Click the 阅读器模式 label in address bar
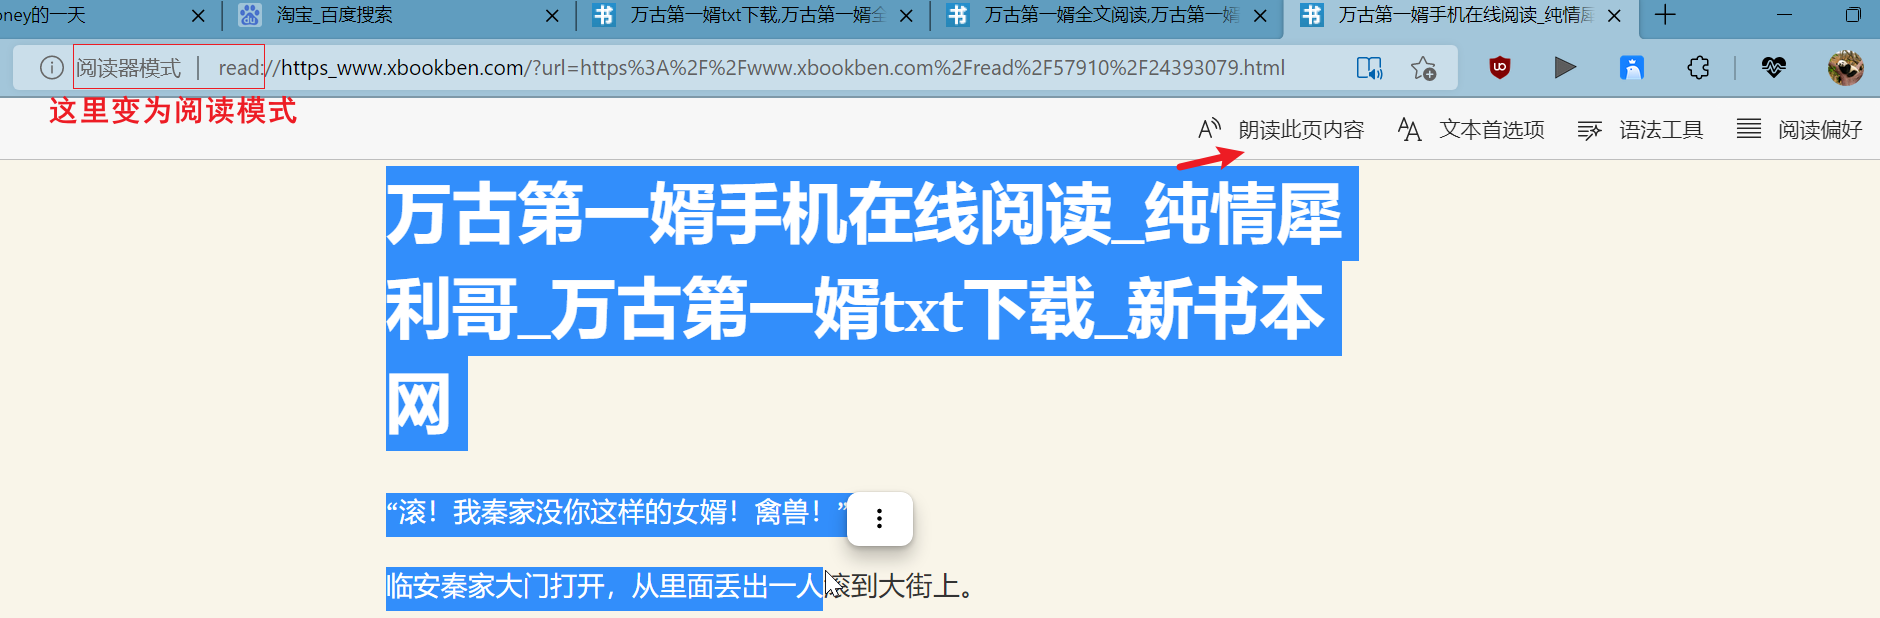 128,68
